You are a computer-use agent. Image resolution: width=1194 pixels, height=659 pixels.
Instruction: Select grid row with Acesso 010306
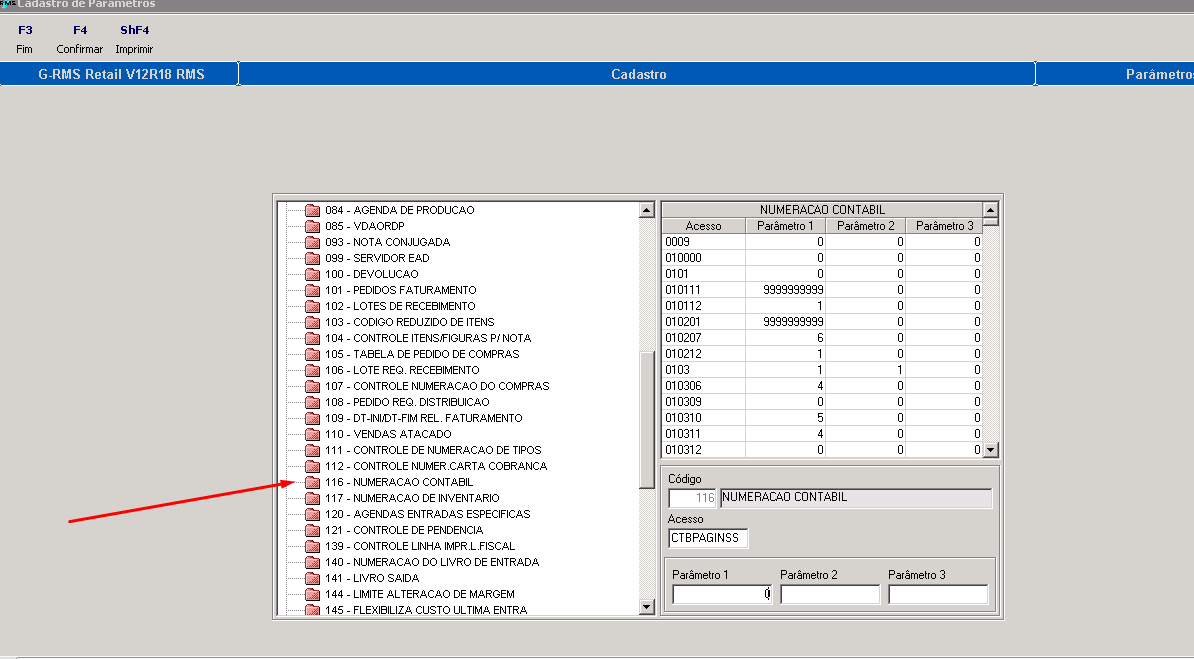coord(822,386)
